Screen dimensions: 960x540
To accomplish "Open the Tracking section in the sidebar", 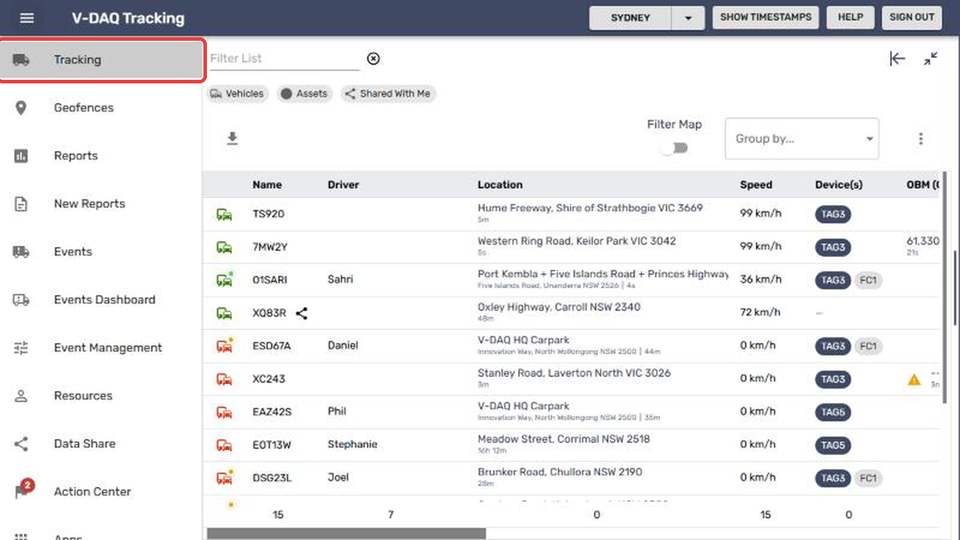I will (x=102, y=59).
